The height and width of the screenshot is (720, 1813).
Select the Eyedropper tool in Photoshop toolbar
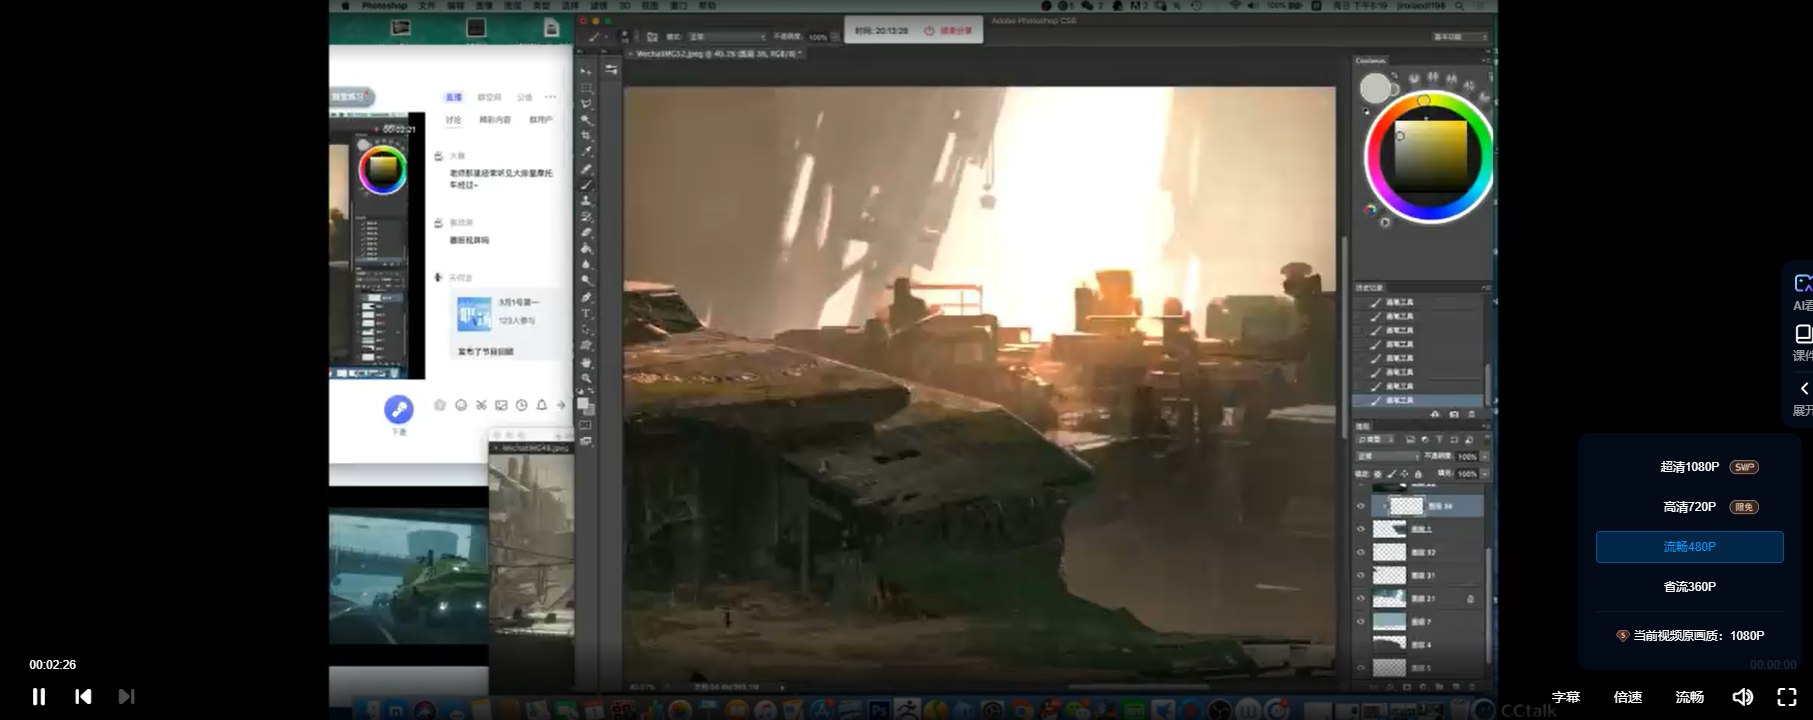pyautogui.click(x=587, y=152)
